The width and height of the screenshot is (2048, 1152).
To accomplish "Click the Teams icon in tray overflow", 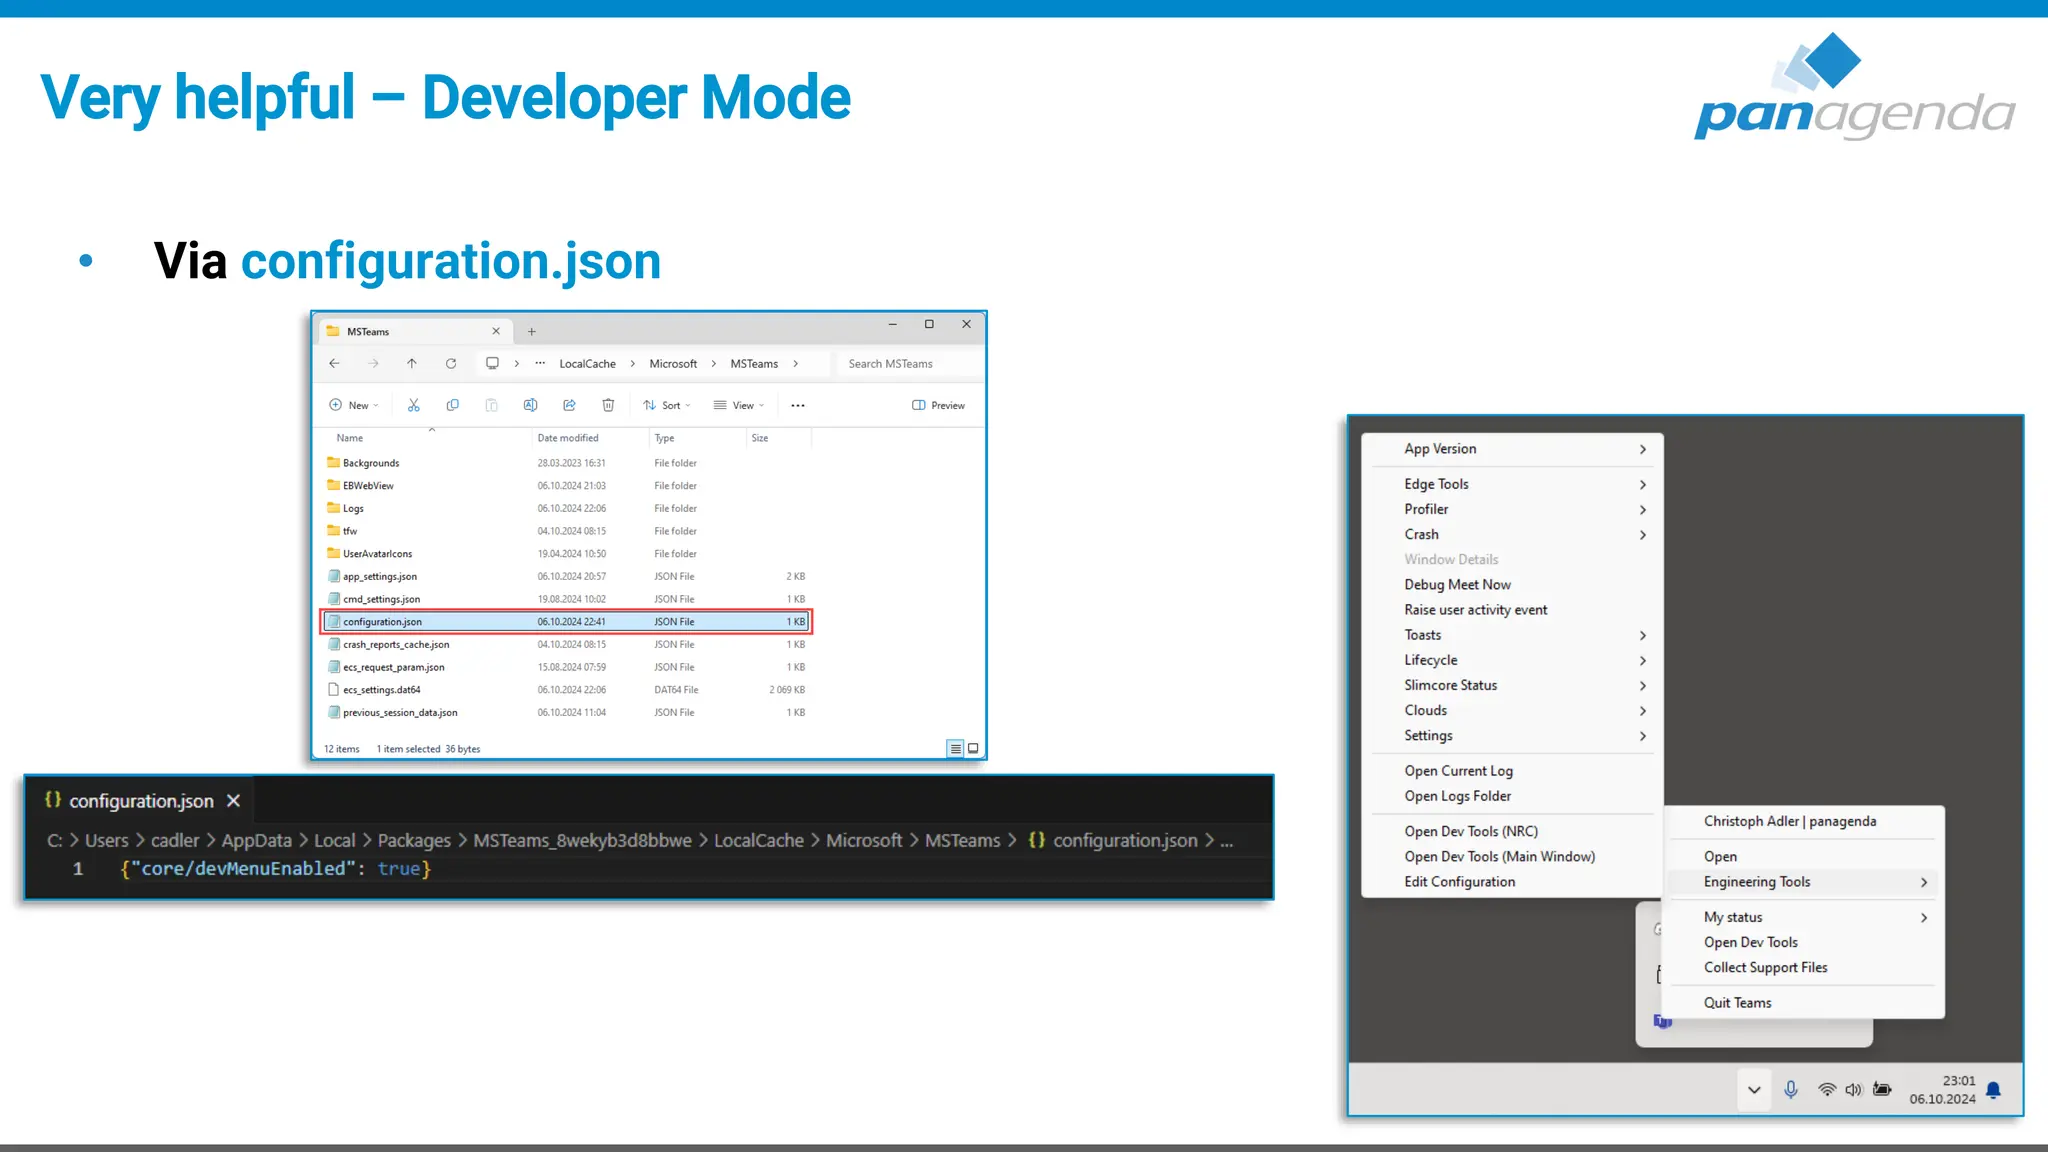I will click(x=1662, y=1021).
